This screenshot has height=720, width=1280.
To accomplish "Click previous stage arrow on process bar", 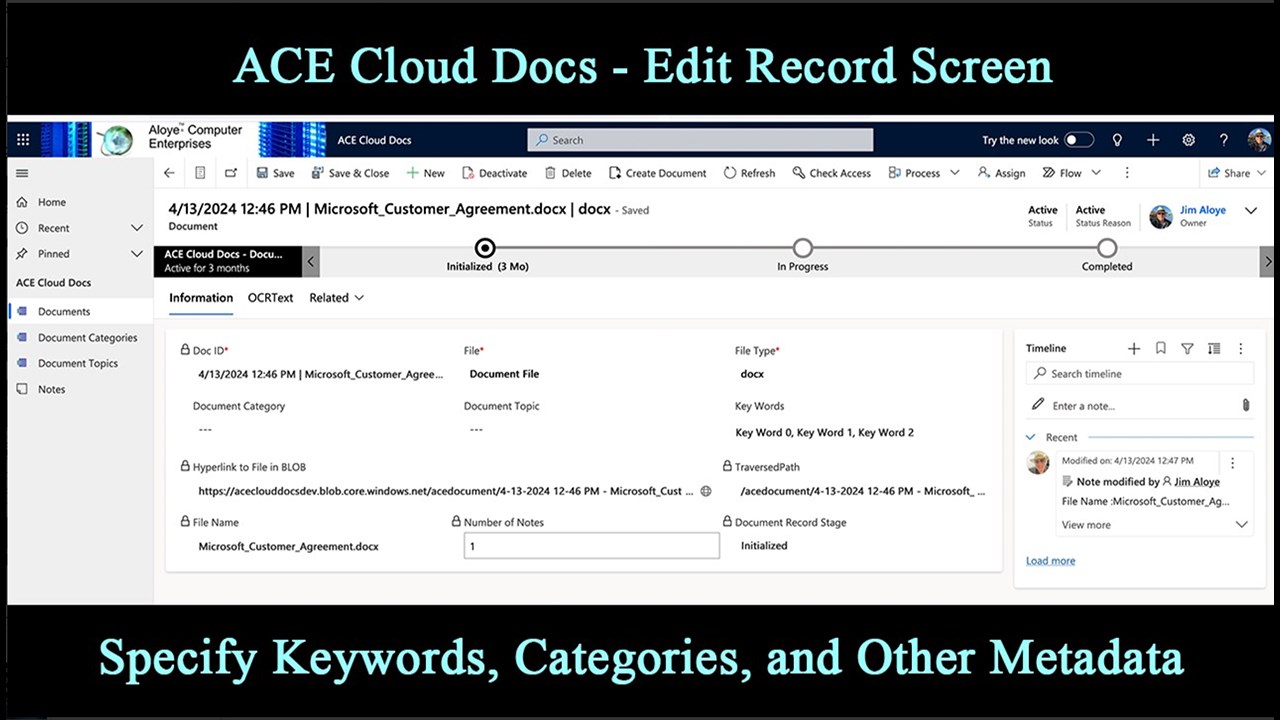I will [311, 261].
